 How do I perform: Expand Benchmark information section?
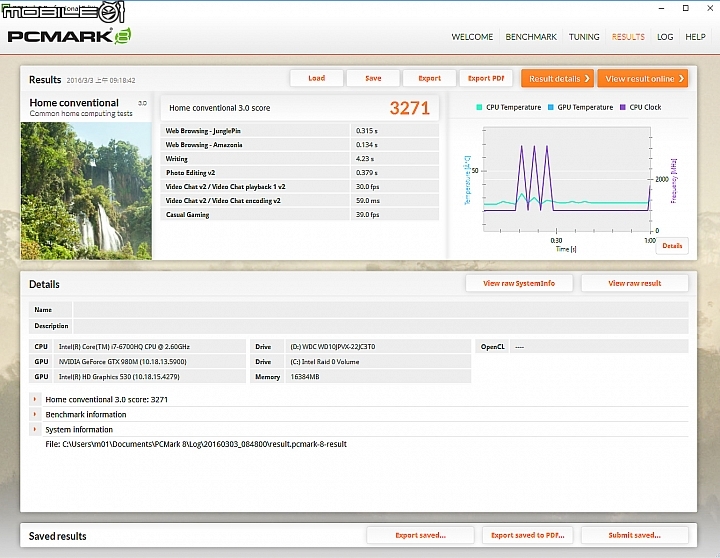pyautogui.click(x=35, y=414)
